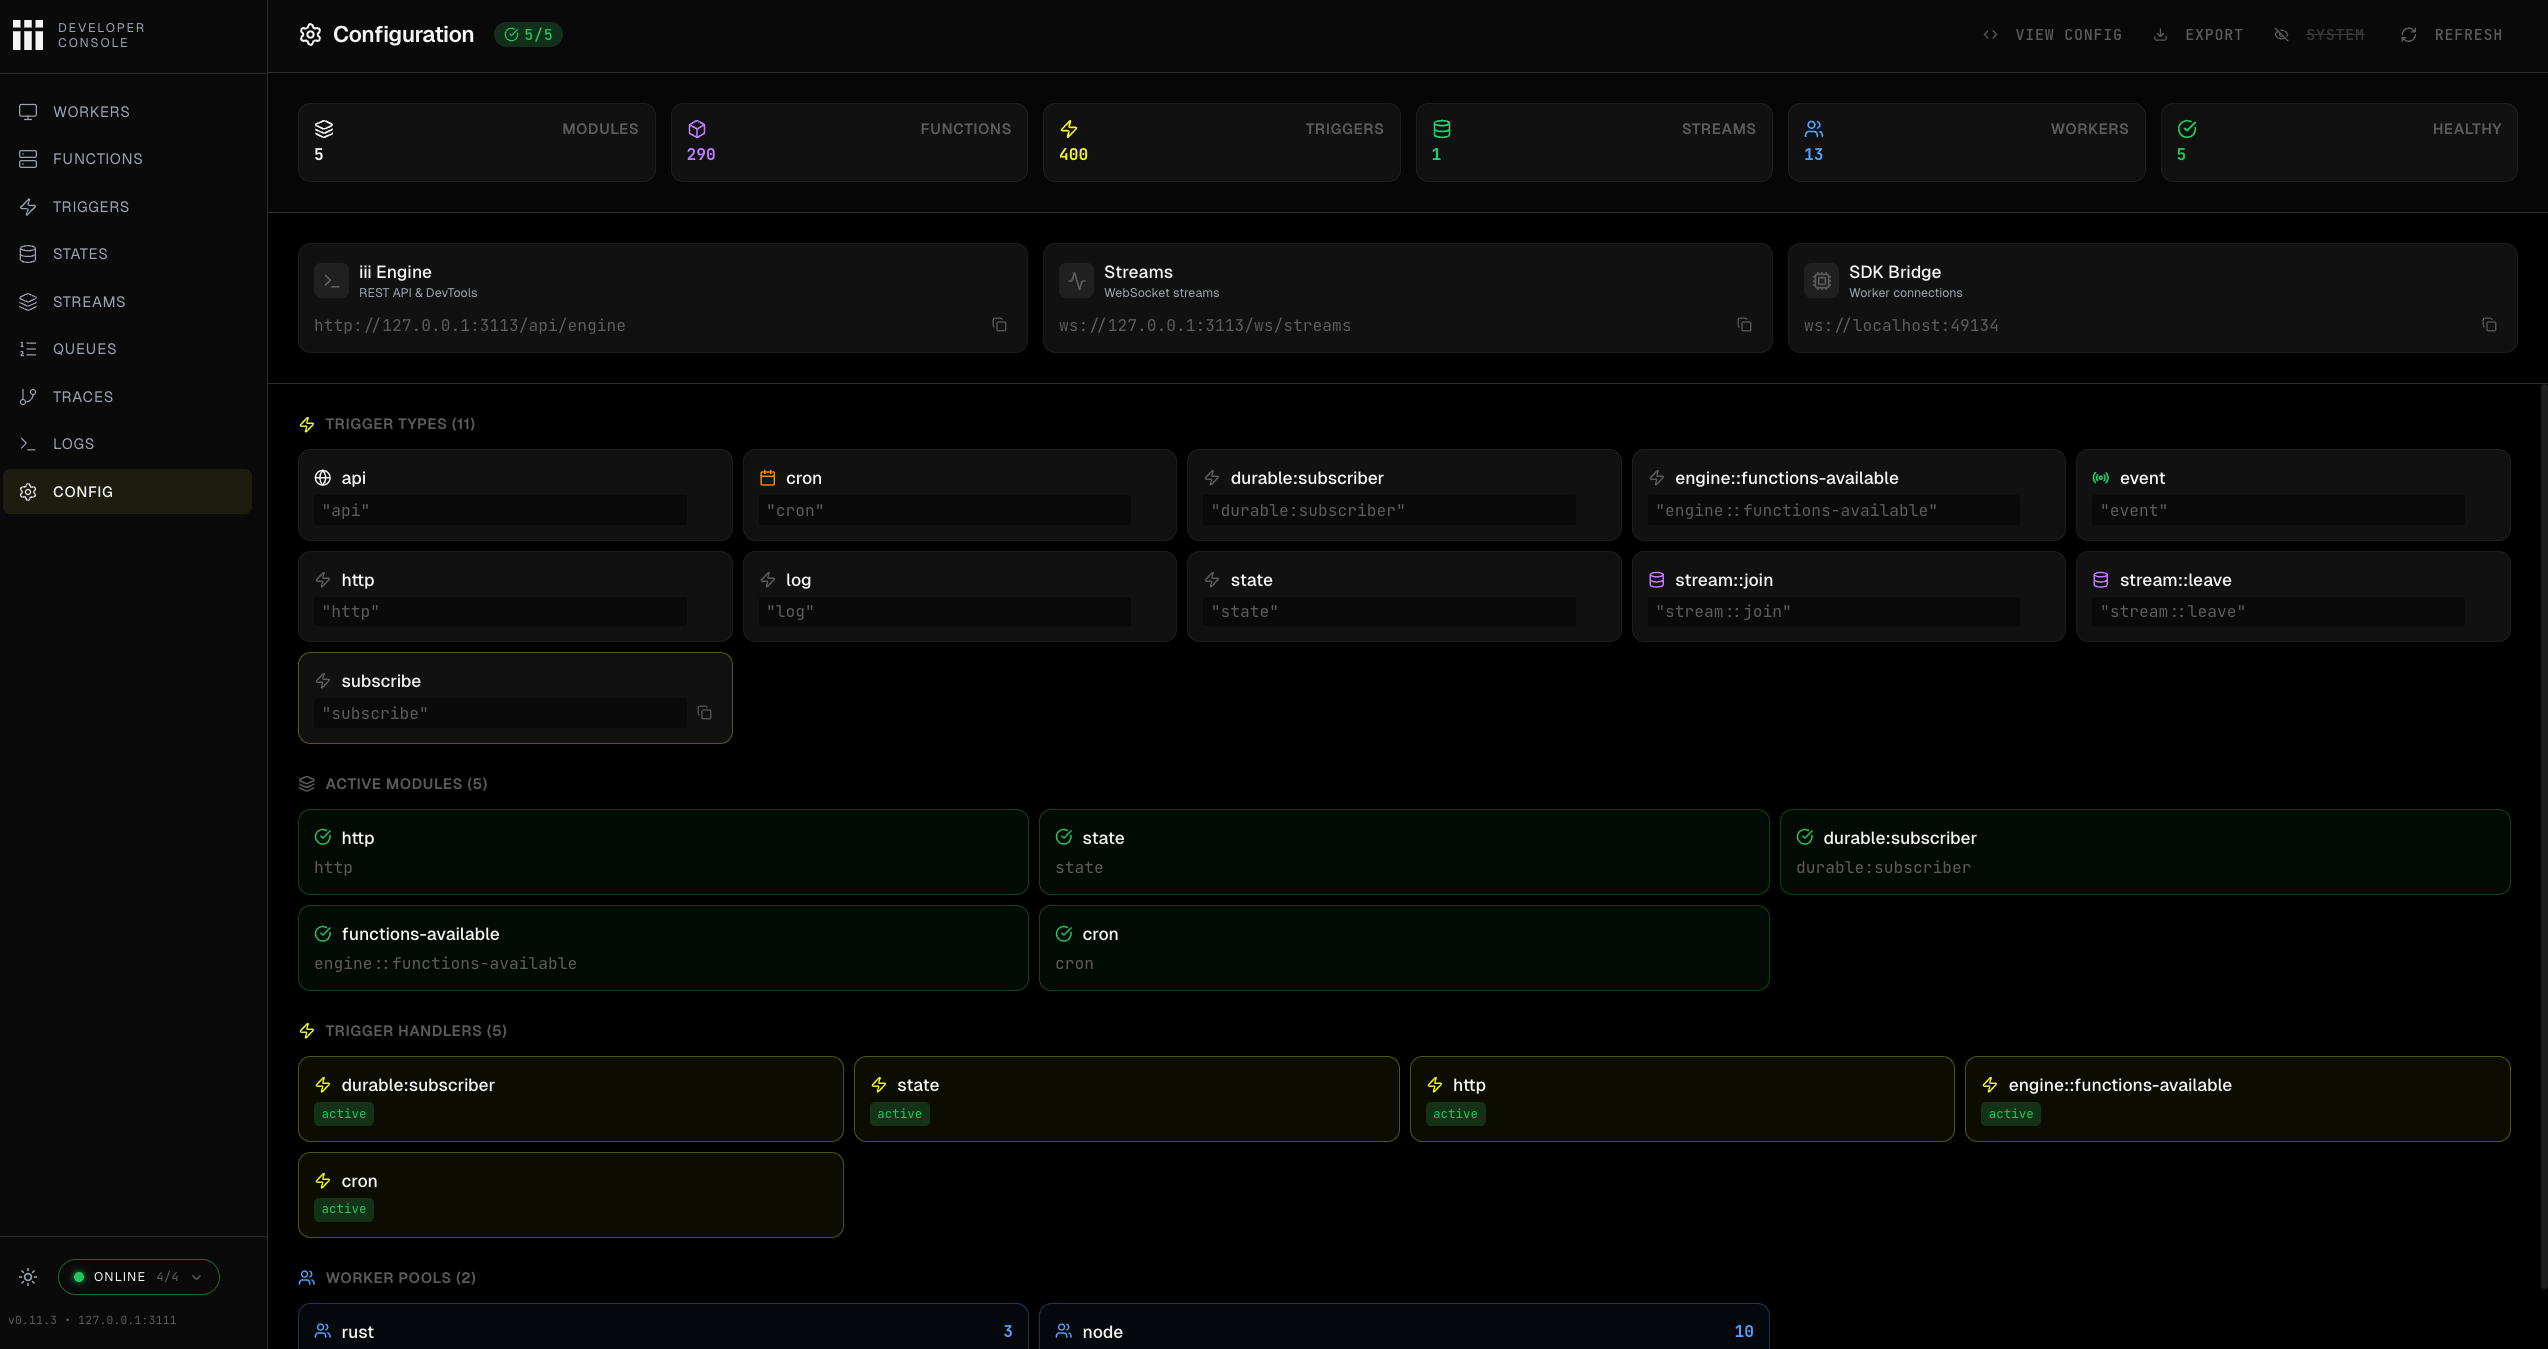This screenshot has height=1349, width=2548.
Task: Click the 5/5 healthy status badge
Action: click(x=528, y=35)
